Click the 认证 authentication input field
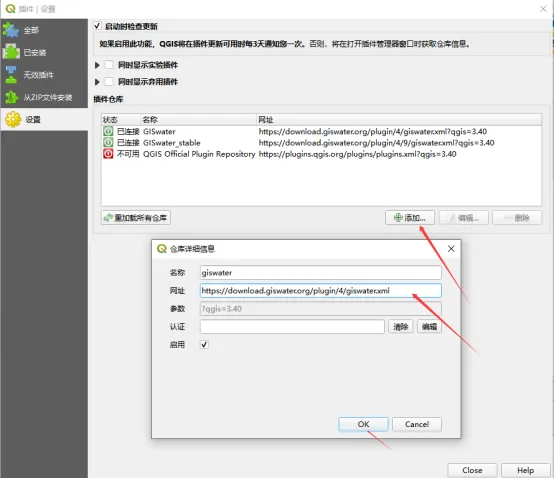Image resolution: width=554 pixels, height=479 pixels. (292, 326)
